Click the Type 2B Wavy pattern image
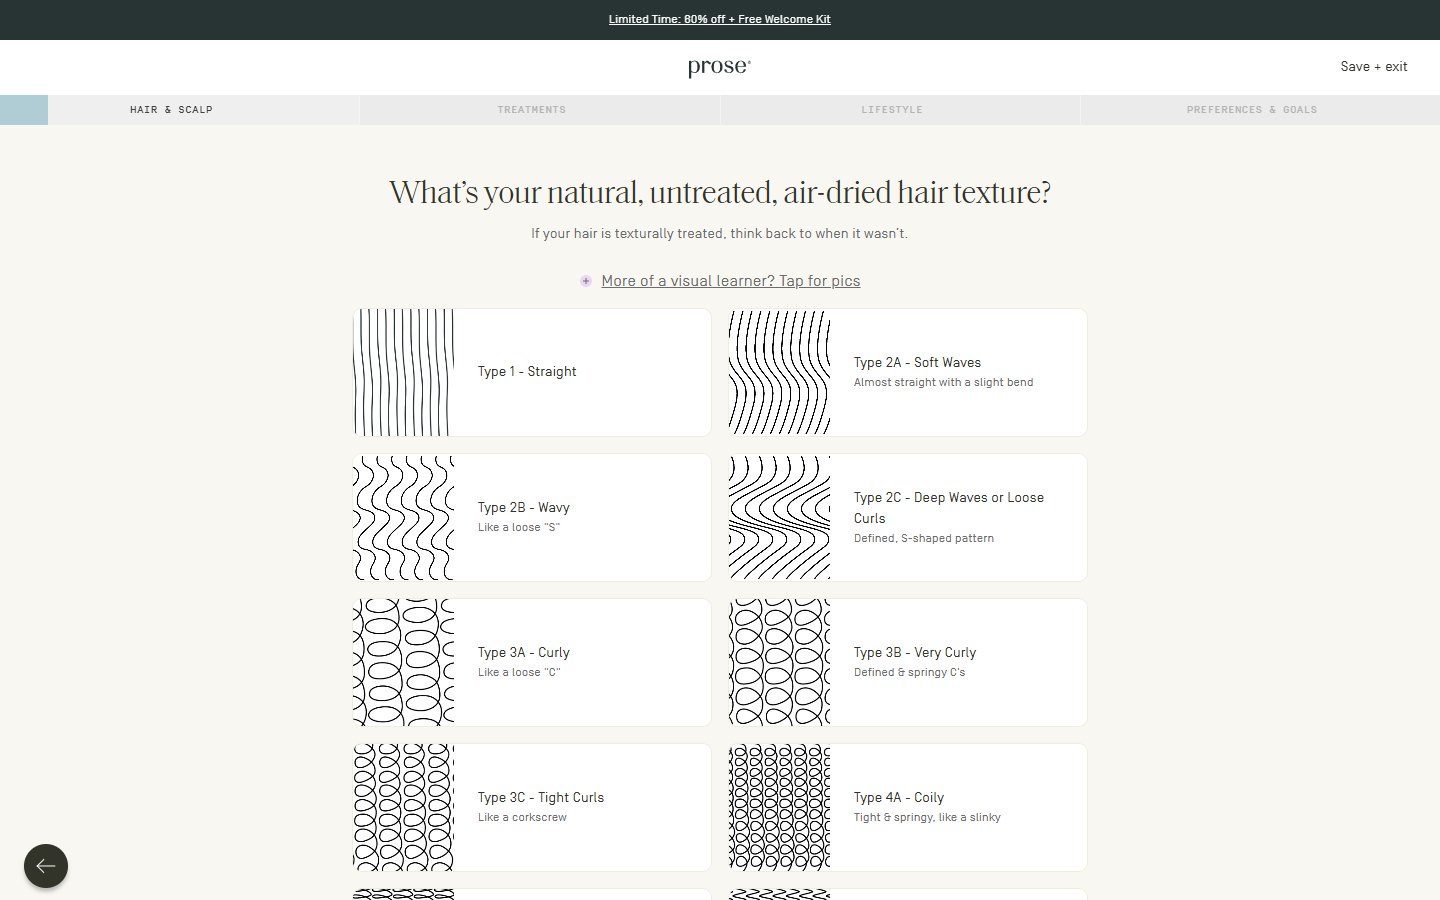The width and height of the screenshot is (1440, 900). pyautogui.click(x=404, y=518)
